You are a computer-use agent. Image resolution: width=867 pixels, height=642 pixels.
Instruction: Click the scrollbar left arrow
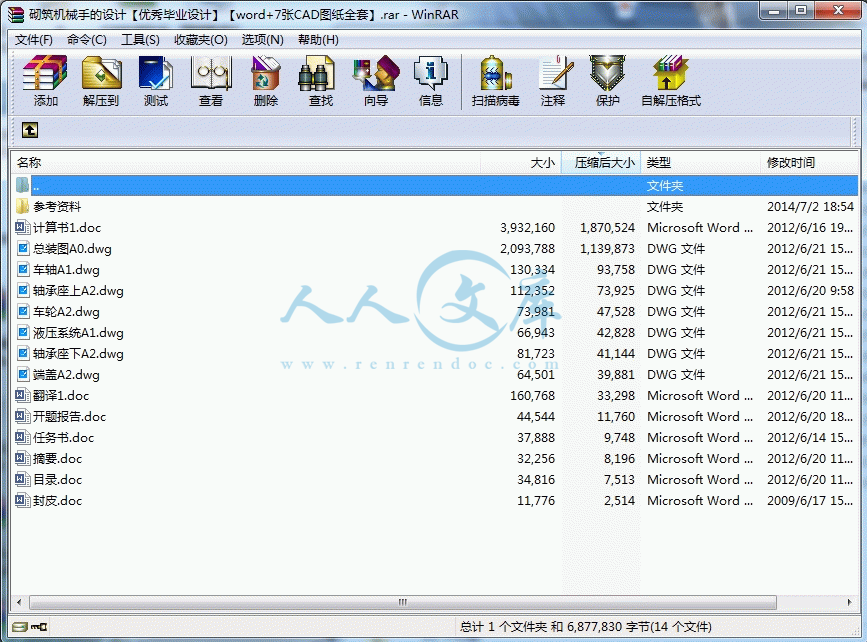pos(19,602)
